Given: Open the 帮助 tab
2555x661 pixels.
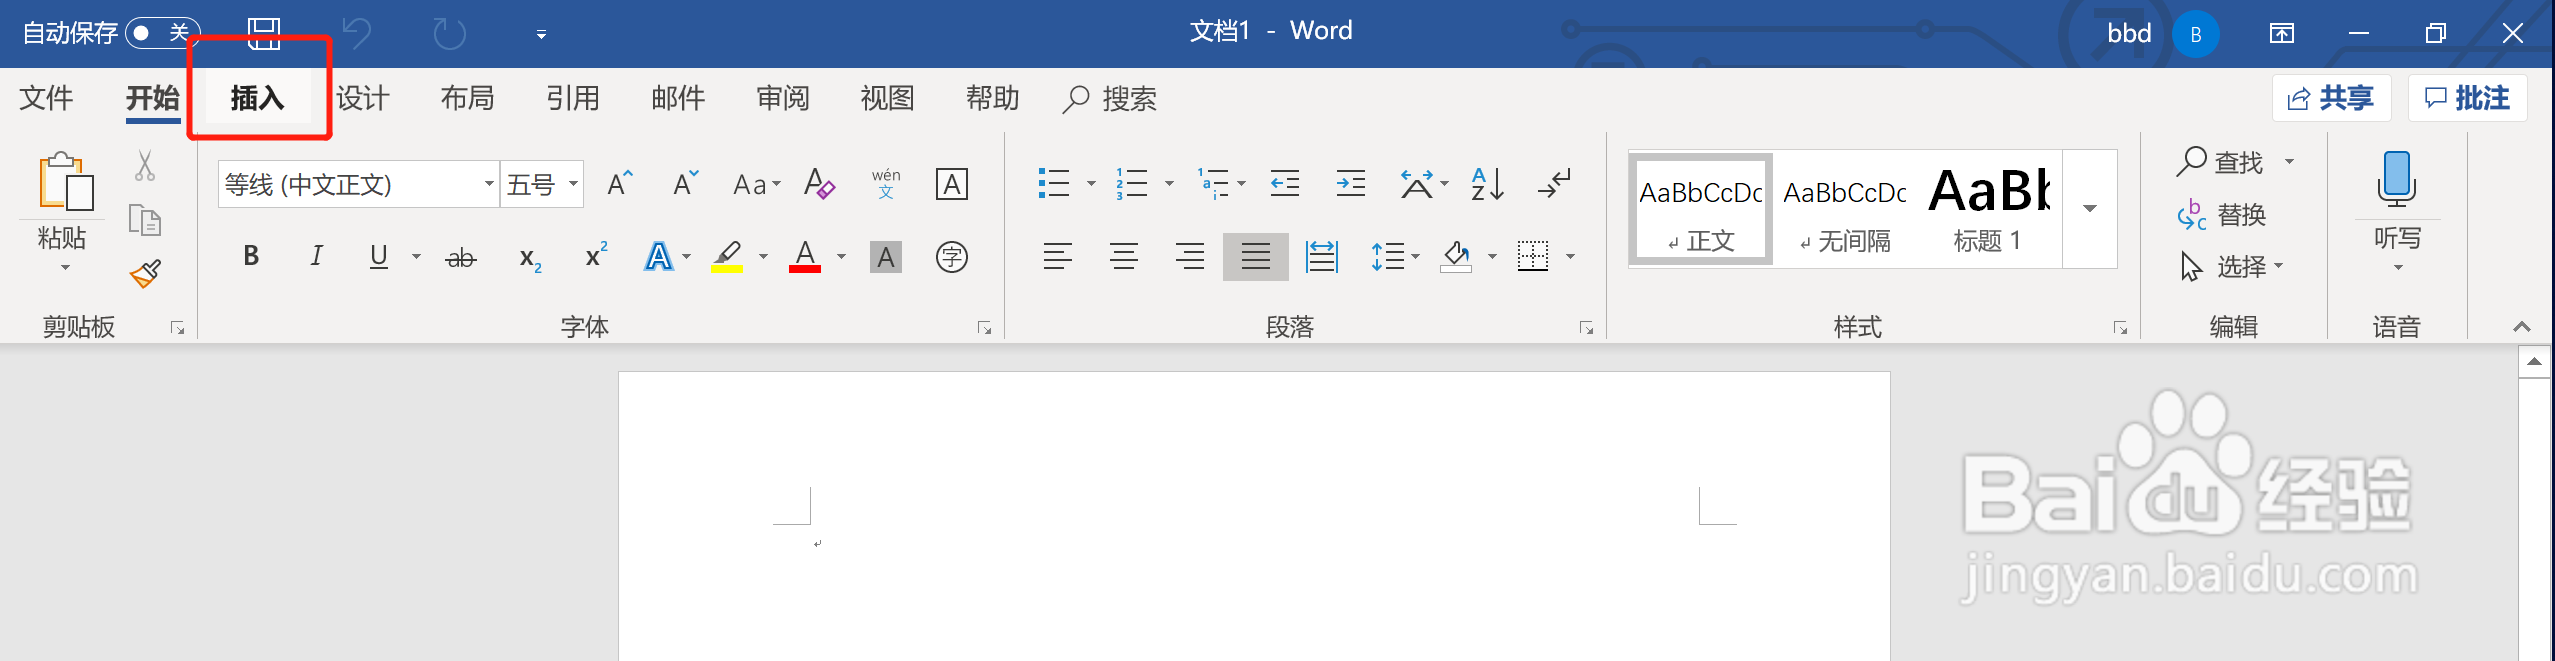Looking at the screenshot, I should (x=993, y=98).
